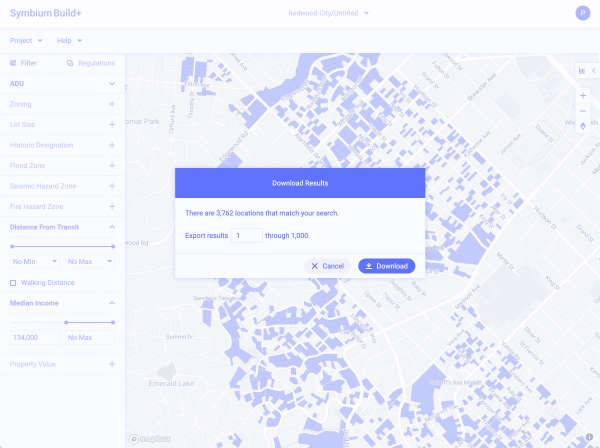This screenshot has height=448, width=600.
Task: Click the Symbium Build+ logo
Action: [x=46, y=13]
